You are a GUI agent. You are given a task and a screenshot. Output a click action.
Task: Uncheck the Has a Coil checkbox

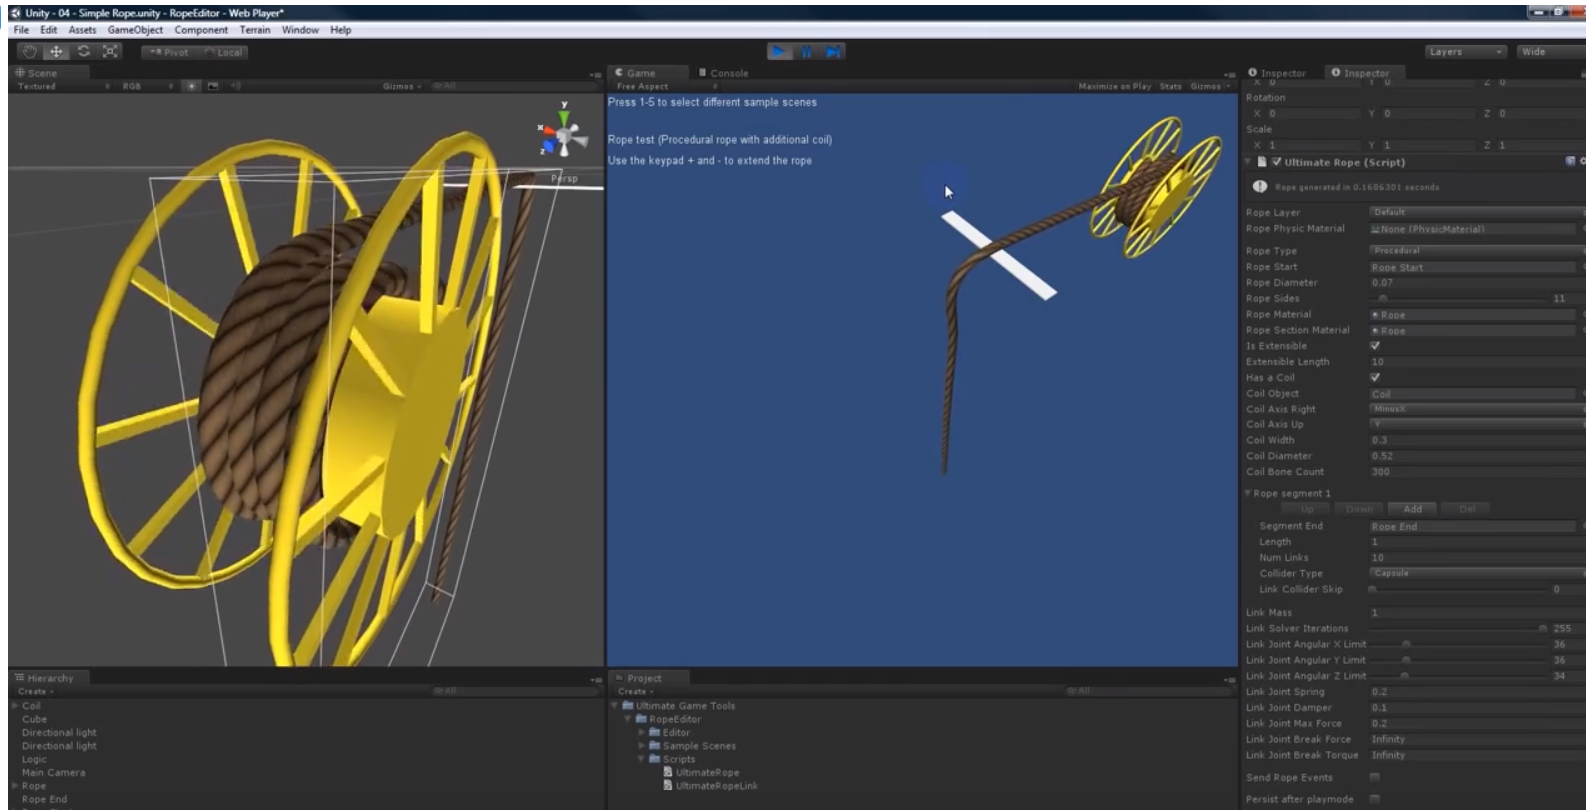pos(1375,378)
